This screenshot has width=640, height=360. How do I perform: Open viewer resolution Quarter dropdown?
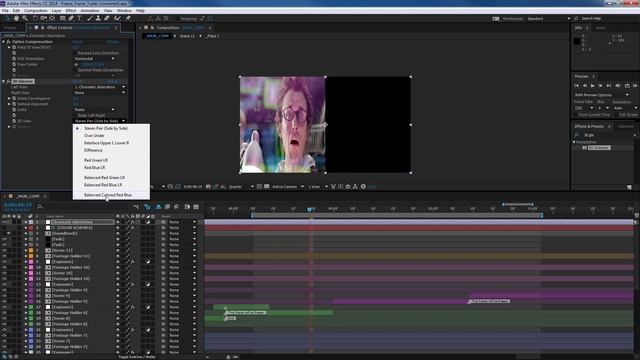coord(241,187)
